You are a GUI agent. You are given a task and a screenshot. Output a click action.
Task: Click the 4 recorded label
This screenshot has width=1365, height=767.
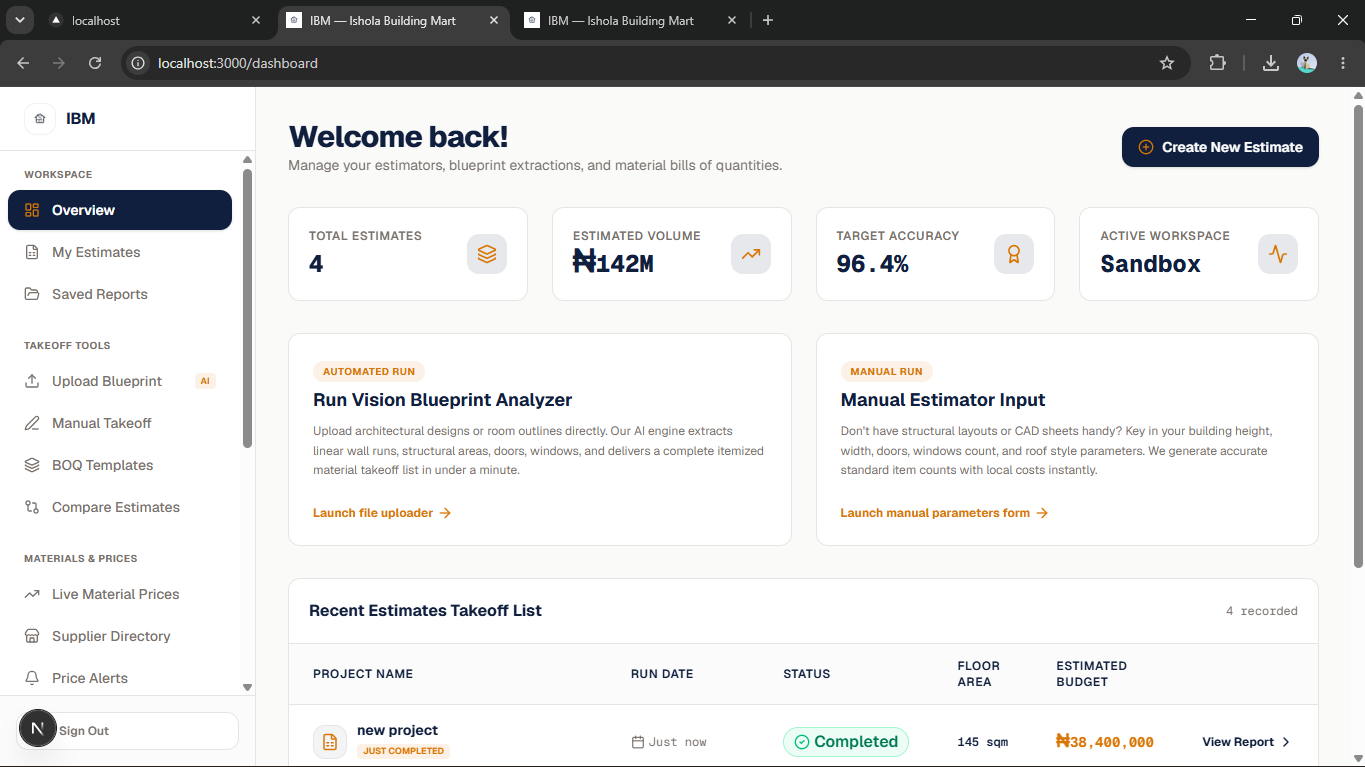[x=1262, y=611]
